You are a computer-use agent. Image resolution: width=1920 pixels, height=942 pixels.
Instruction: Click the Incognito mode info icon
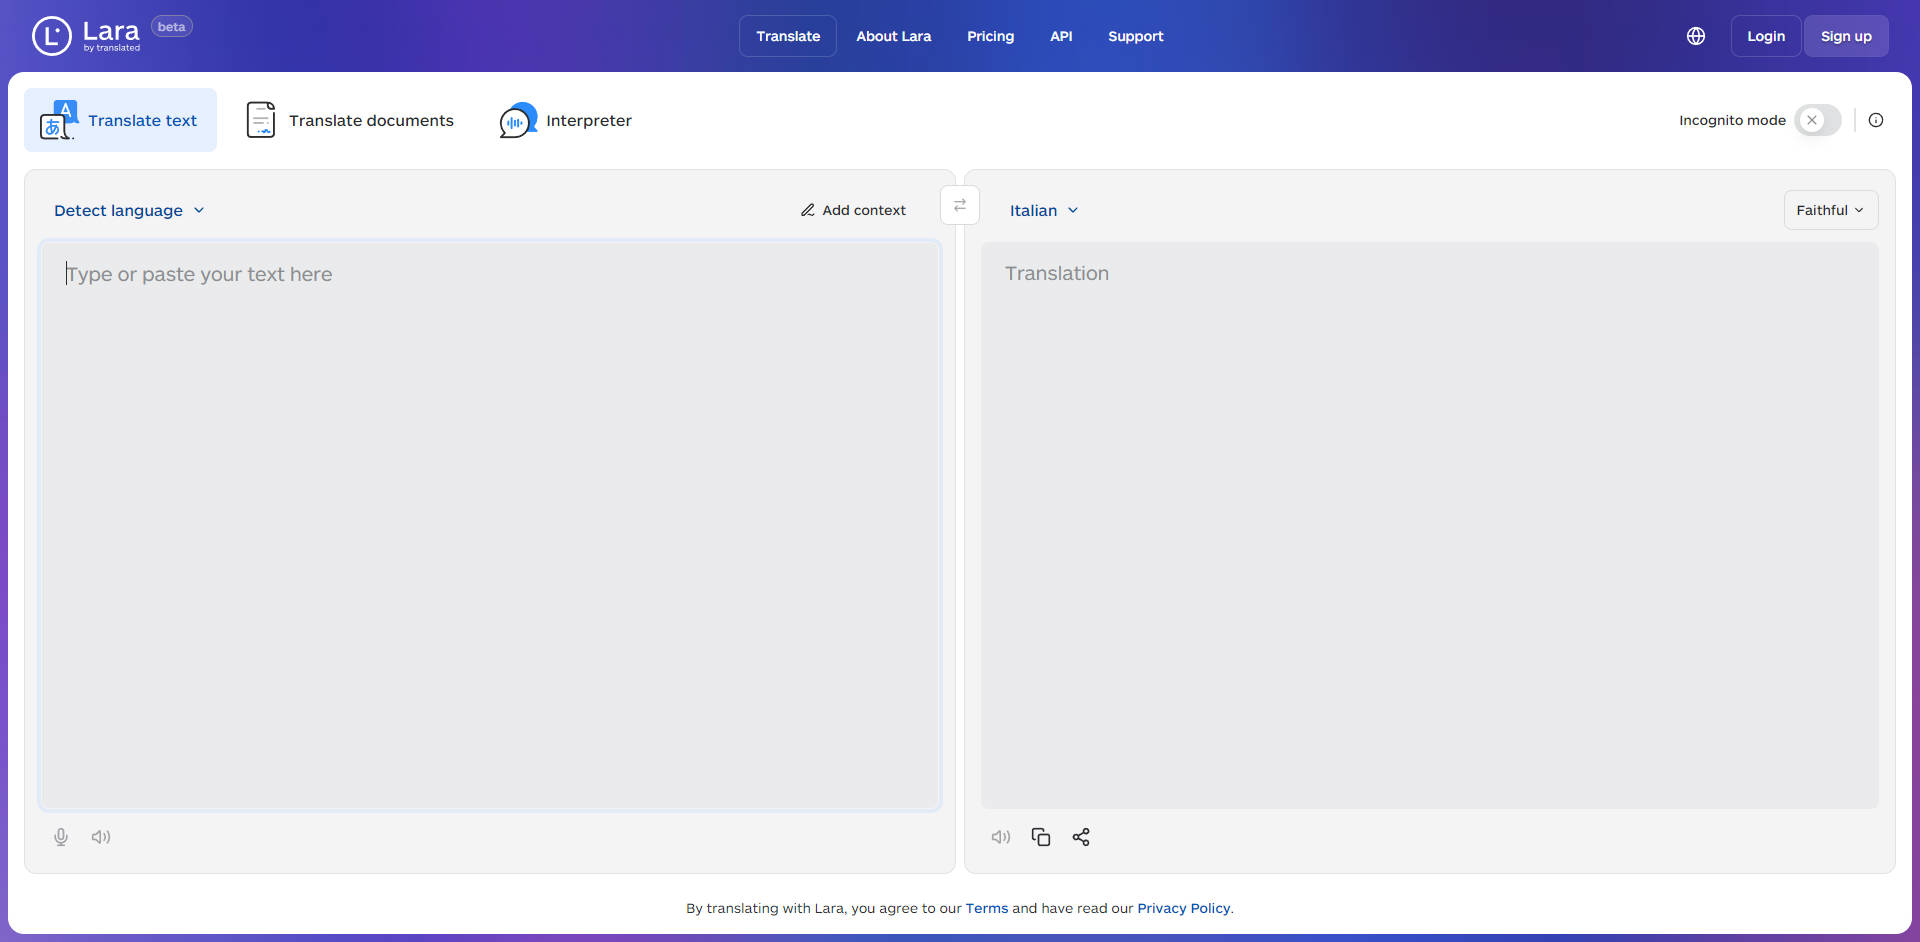(1876, 120)
